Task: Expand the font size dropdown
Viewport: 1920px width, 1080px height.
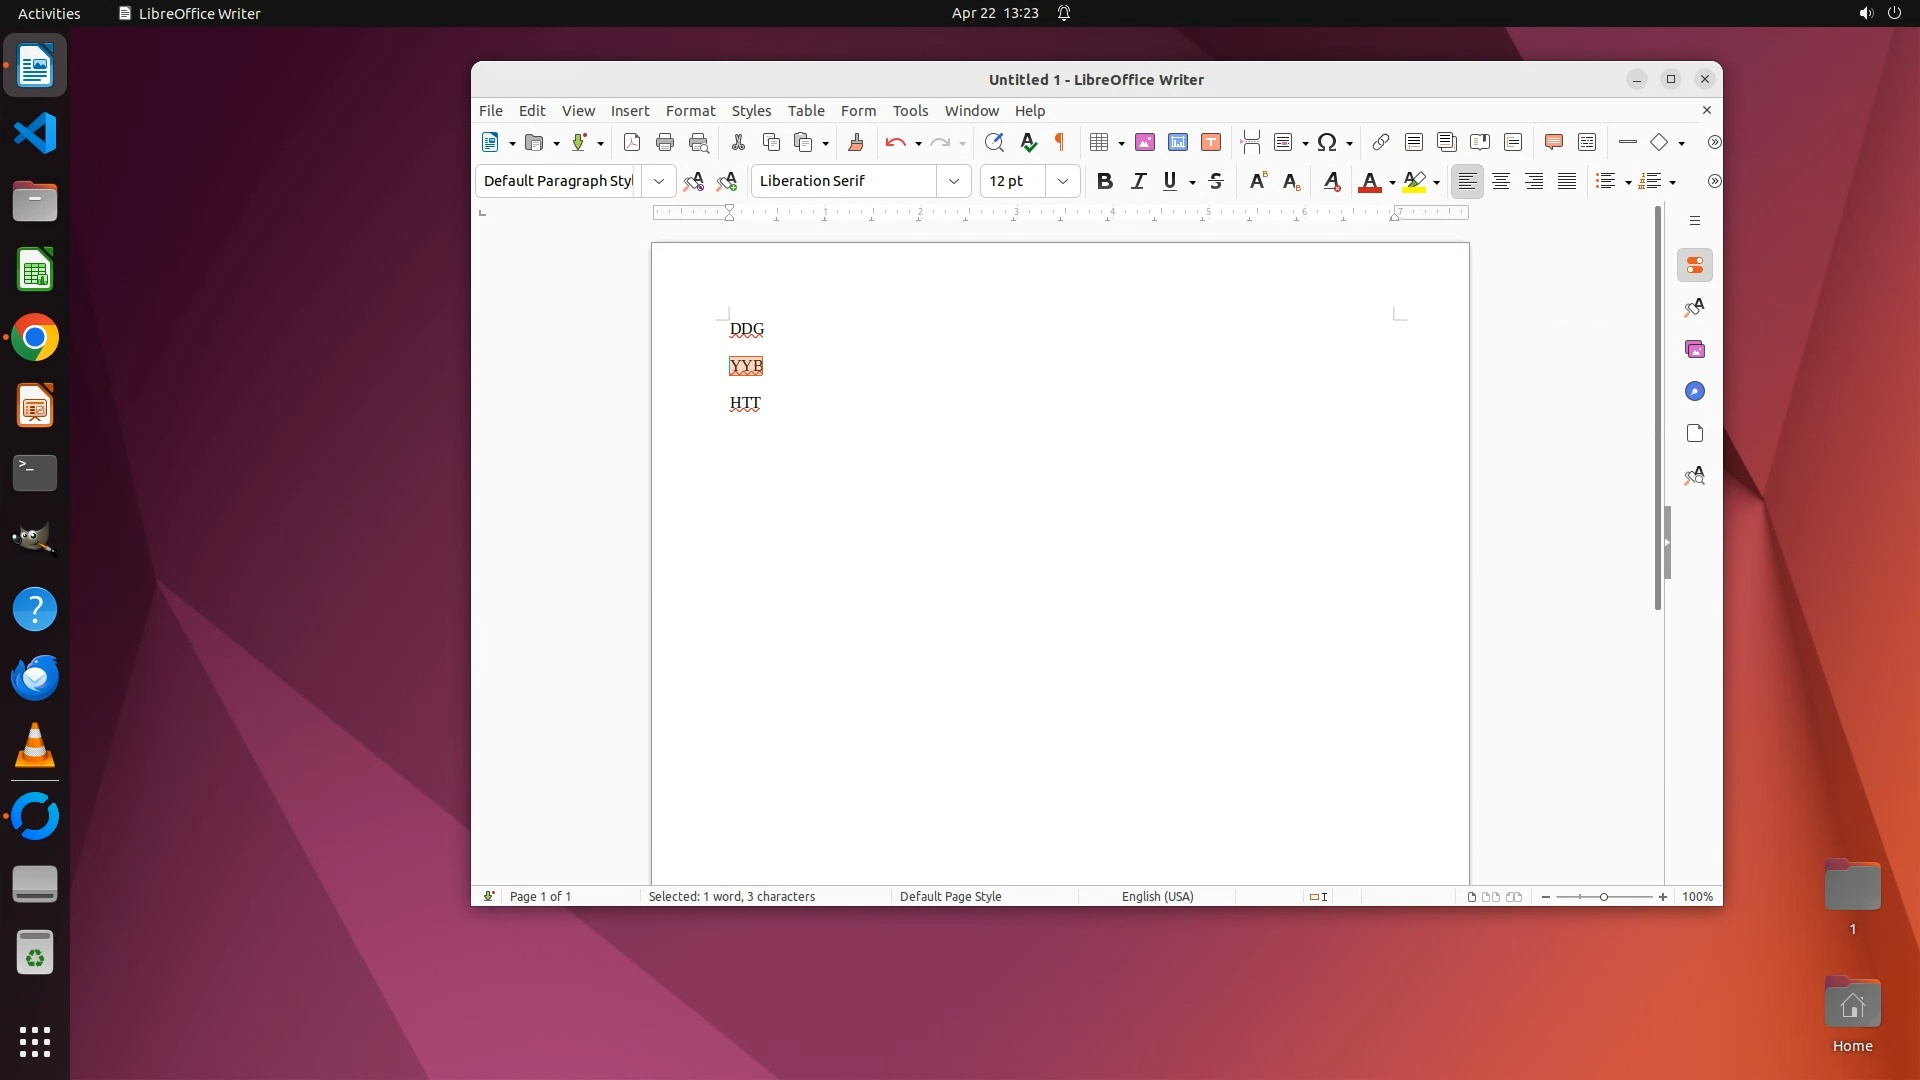Action: pos(1062,181)
